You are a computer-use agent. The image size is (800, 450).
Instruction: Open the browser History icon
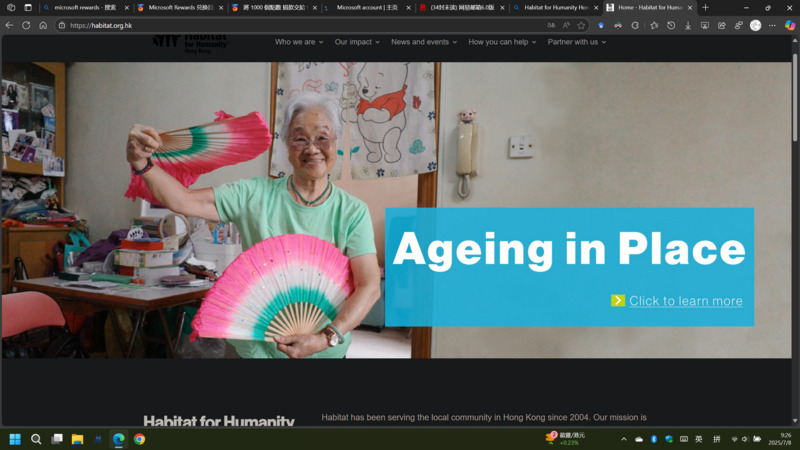(x=671, y=25)
